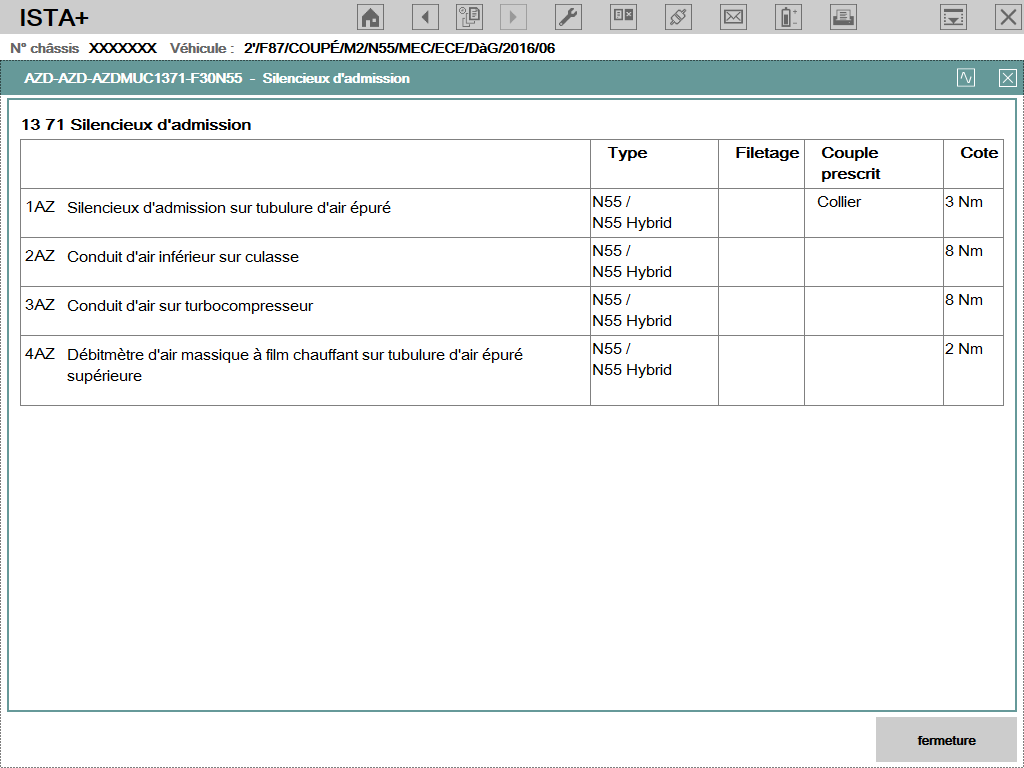
Task: Click the 13 71 Silencieux d'admission heading
Action: (136, 124)
